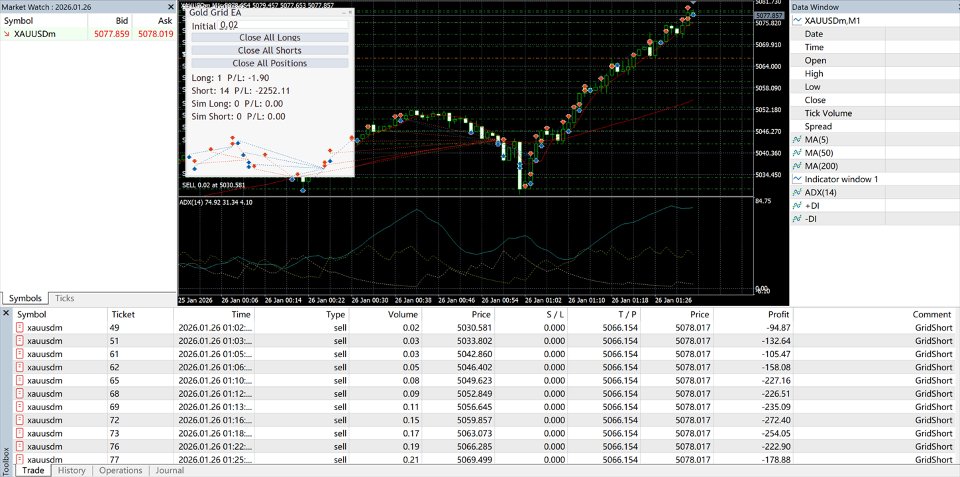Viewport: 960px width, 477px height.
Task: Click the Close All Longs button
Action: (270, 37)
